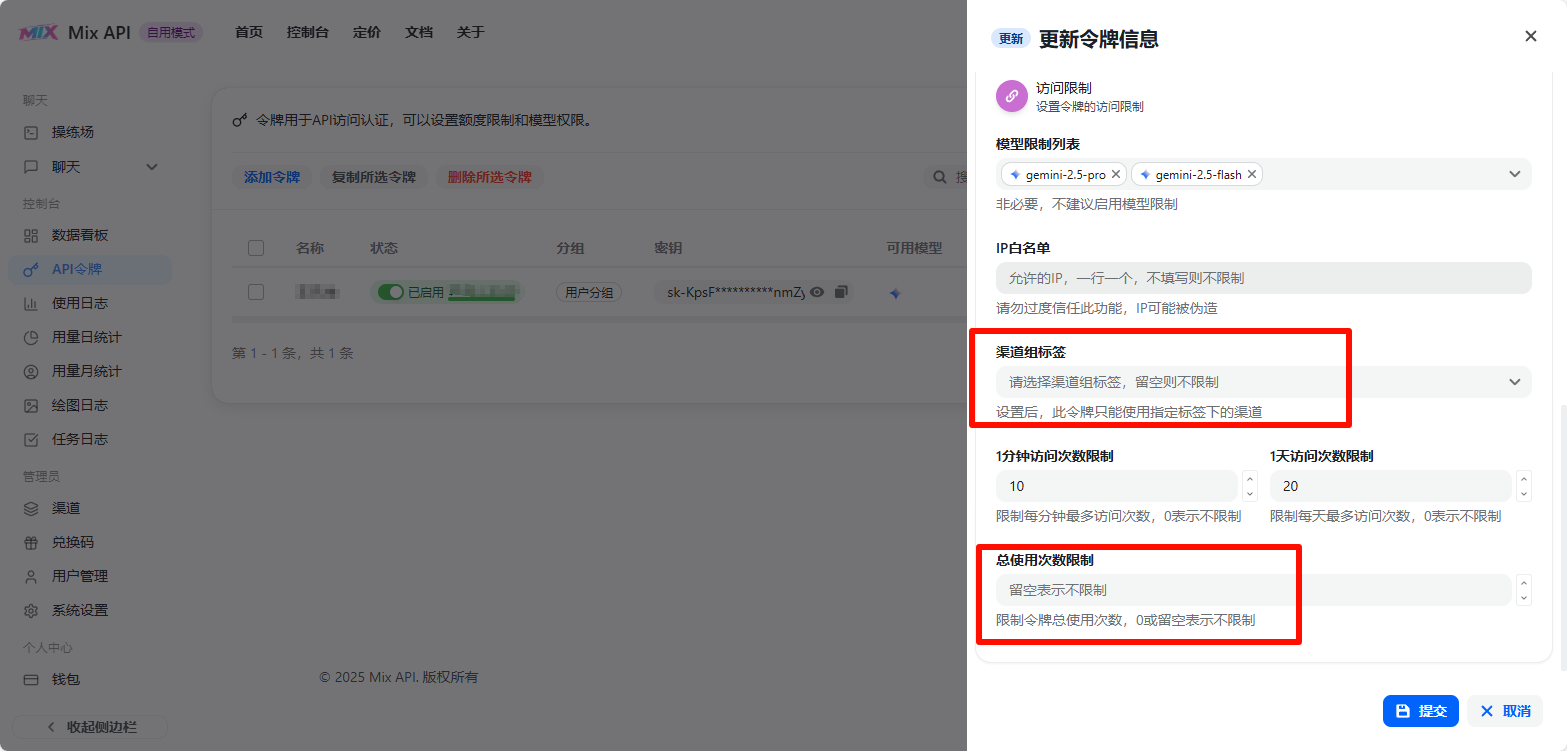Expand the 聊天 sidebar submenu

click(152, 167)
